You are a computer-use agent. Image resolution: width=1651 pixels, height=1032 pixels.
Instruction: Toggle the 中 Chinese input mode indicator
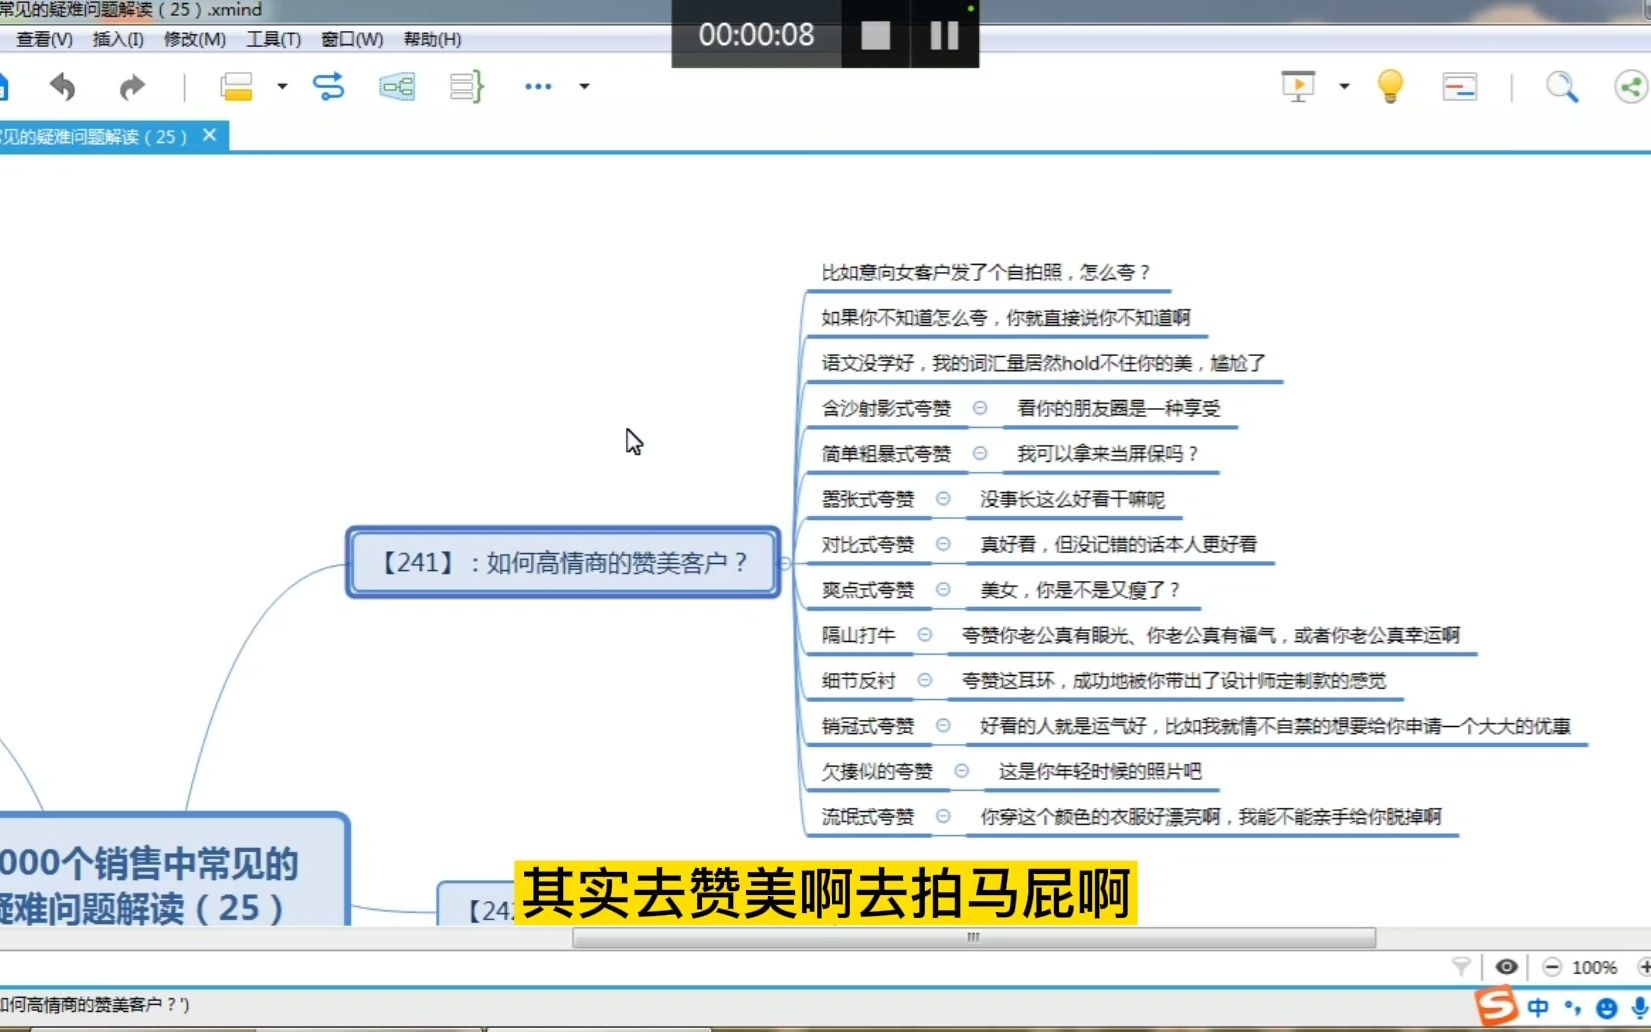point(1538,1007)
